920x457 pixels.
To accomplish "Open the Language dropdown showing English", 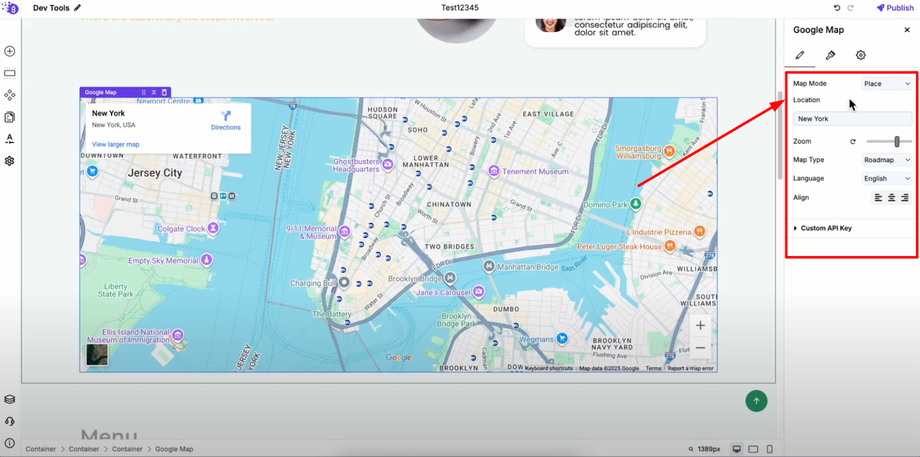I will point(887,178).
